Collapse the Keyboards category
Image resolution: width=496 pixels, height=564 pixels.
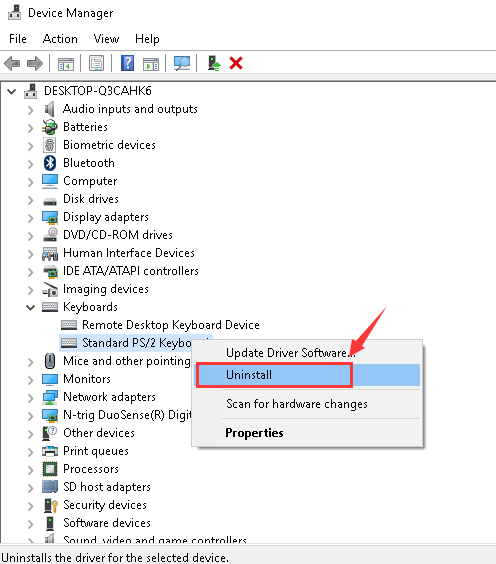(31, 307)
